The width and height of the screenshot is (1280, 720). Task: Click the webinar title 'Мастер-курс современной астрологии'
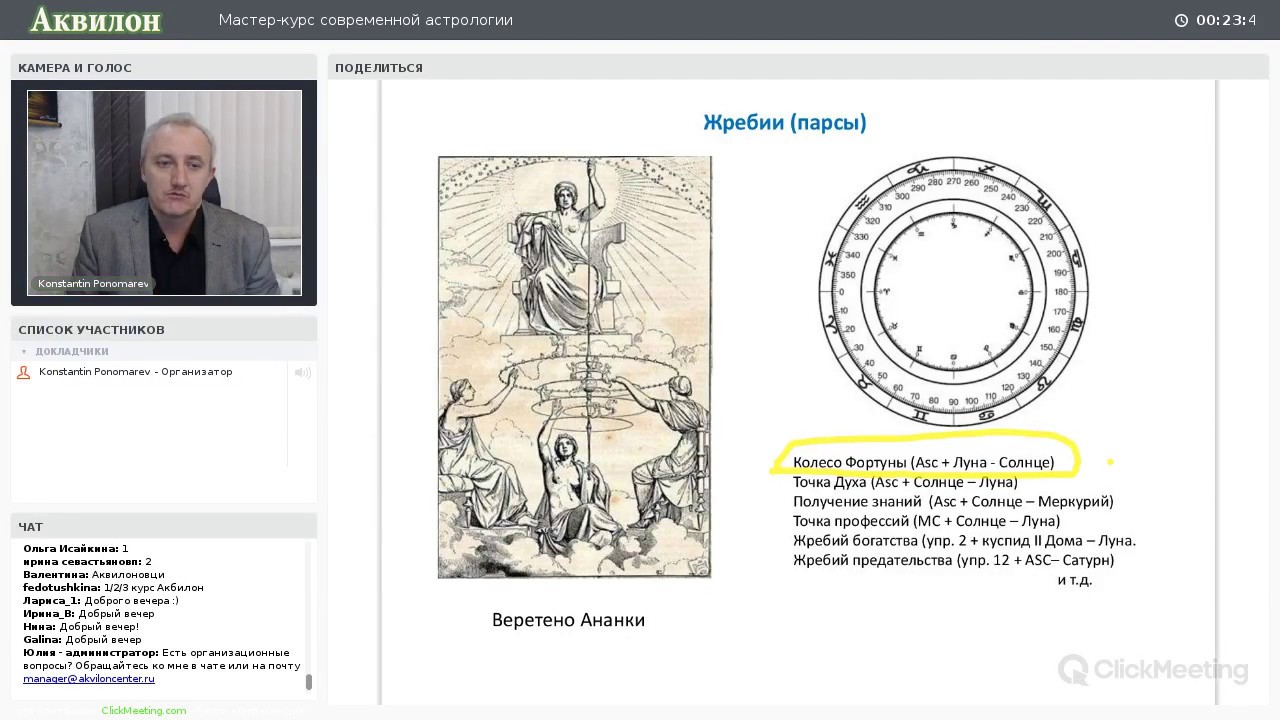(366, 20)
